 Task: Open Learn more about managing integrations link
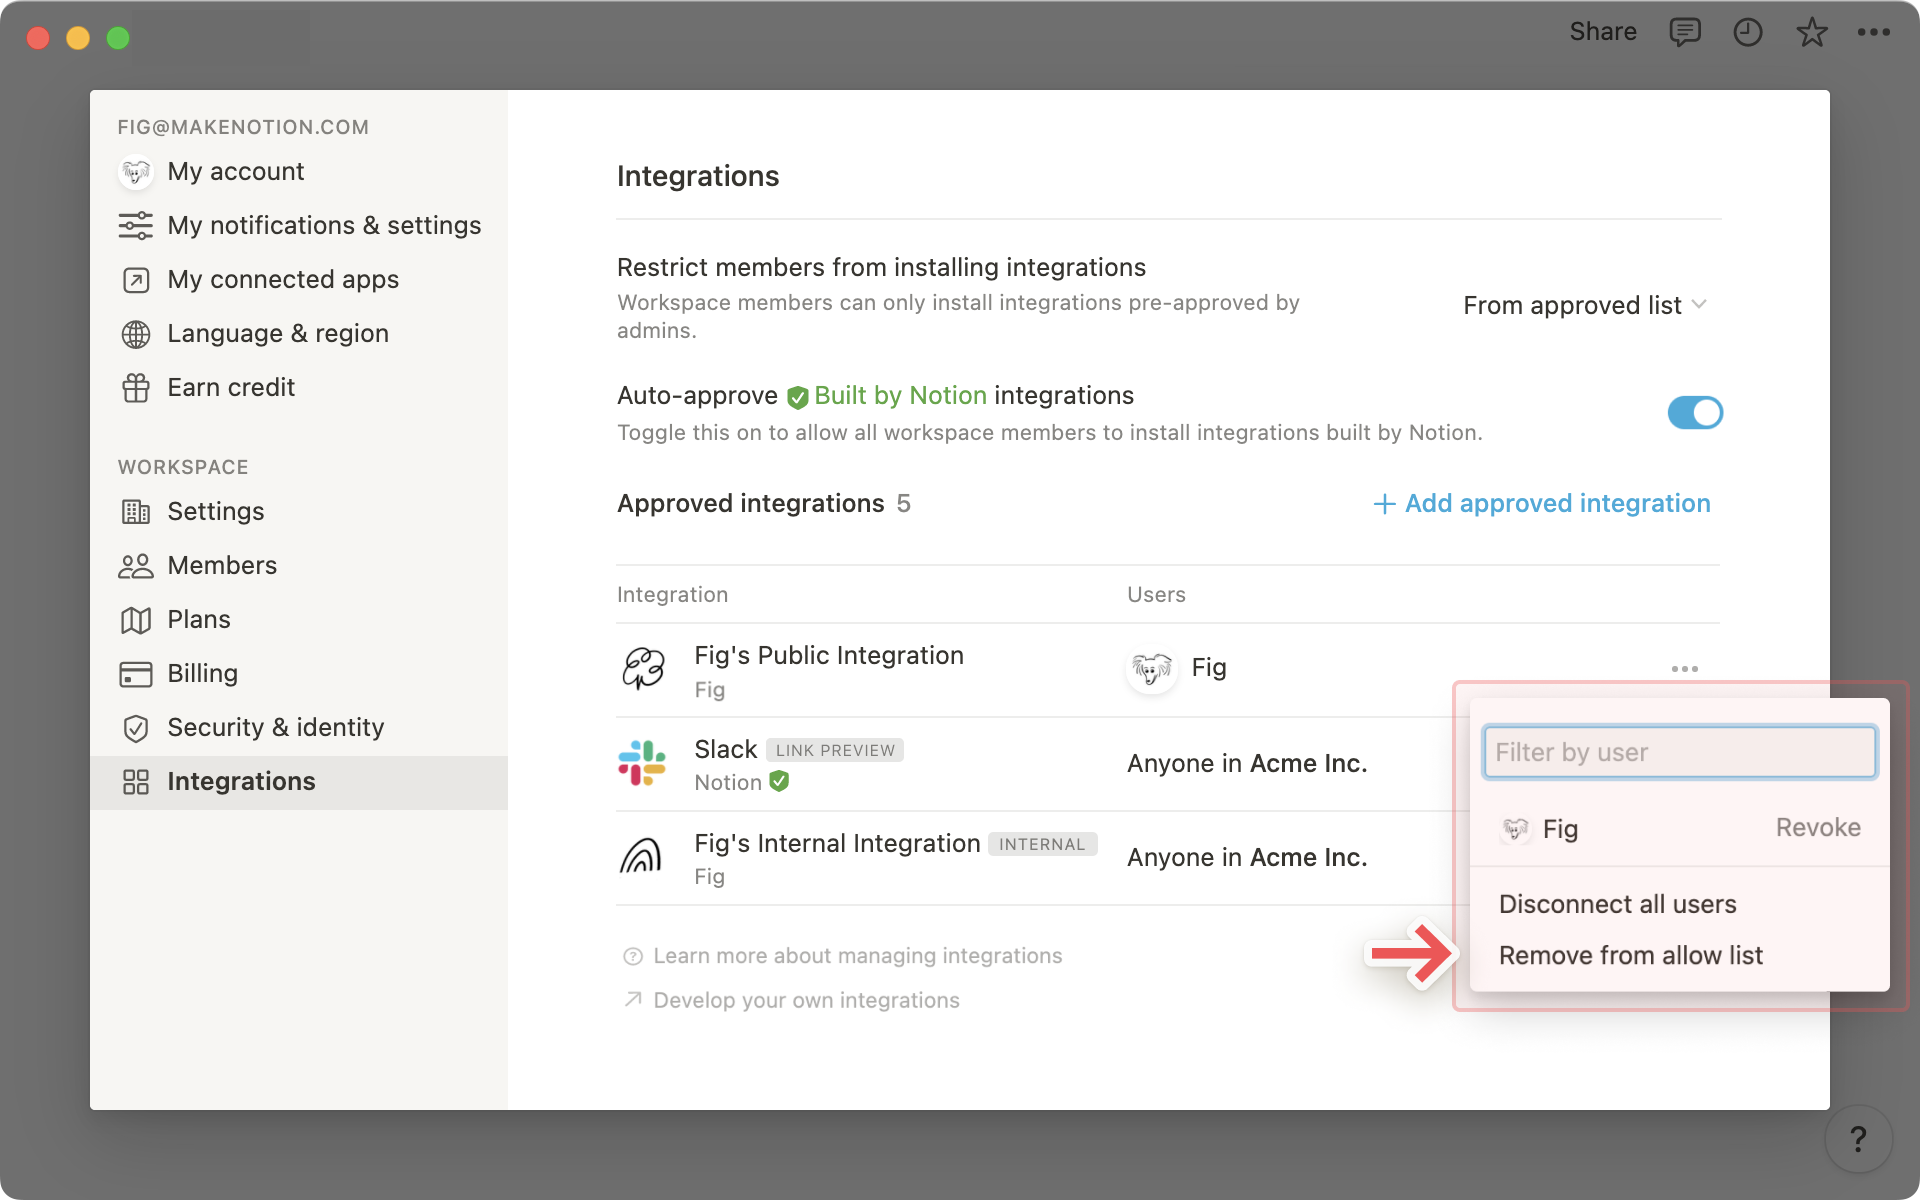click(x=843, y=955)
